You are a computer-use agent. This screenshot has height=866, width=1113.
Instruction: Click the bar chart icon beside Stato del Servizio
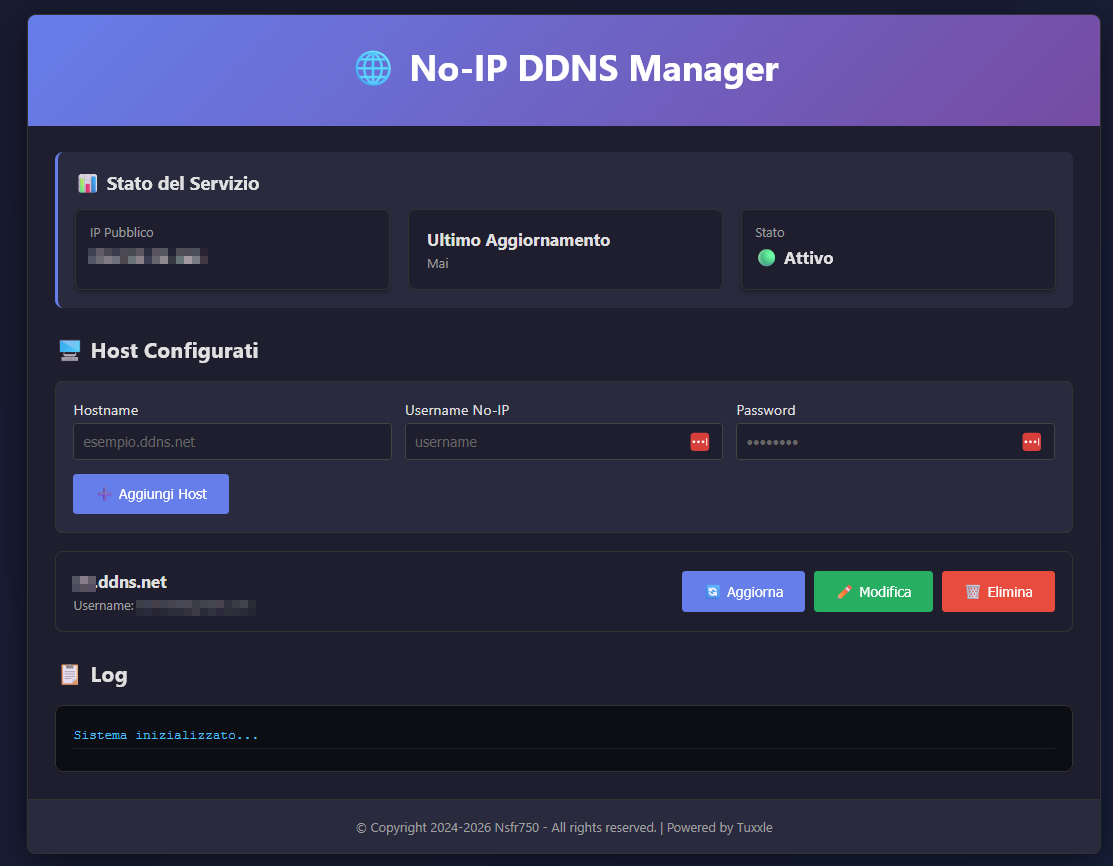(87, 183)
